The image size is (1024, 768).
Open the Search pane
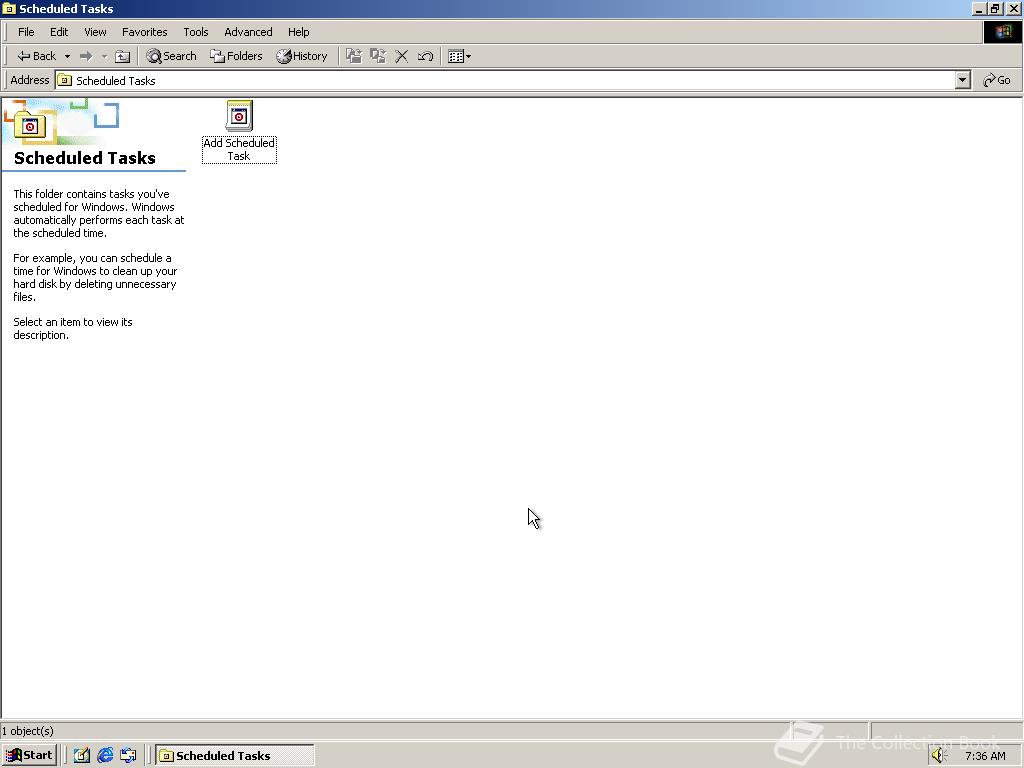(x=171, y=56)
